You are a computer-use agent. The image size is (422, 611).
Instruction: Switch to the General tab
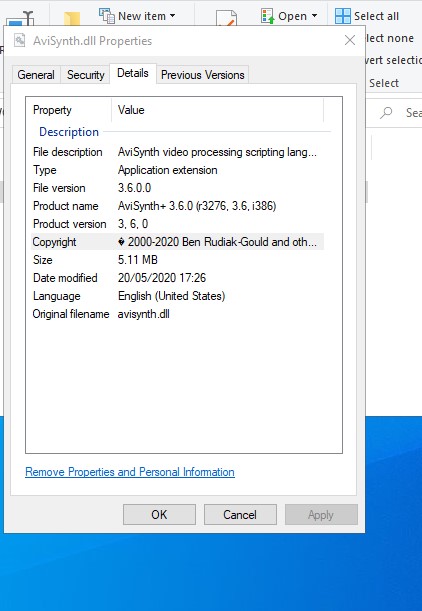[x=36, y=74]
